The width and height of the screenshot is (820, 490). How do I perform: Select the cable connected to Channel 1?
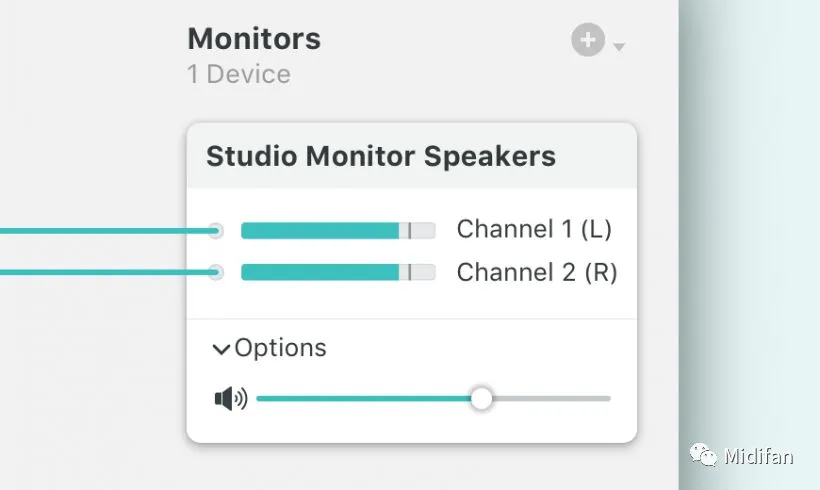[x=100, y=231]
